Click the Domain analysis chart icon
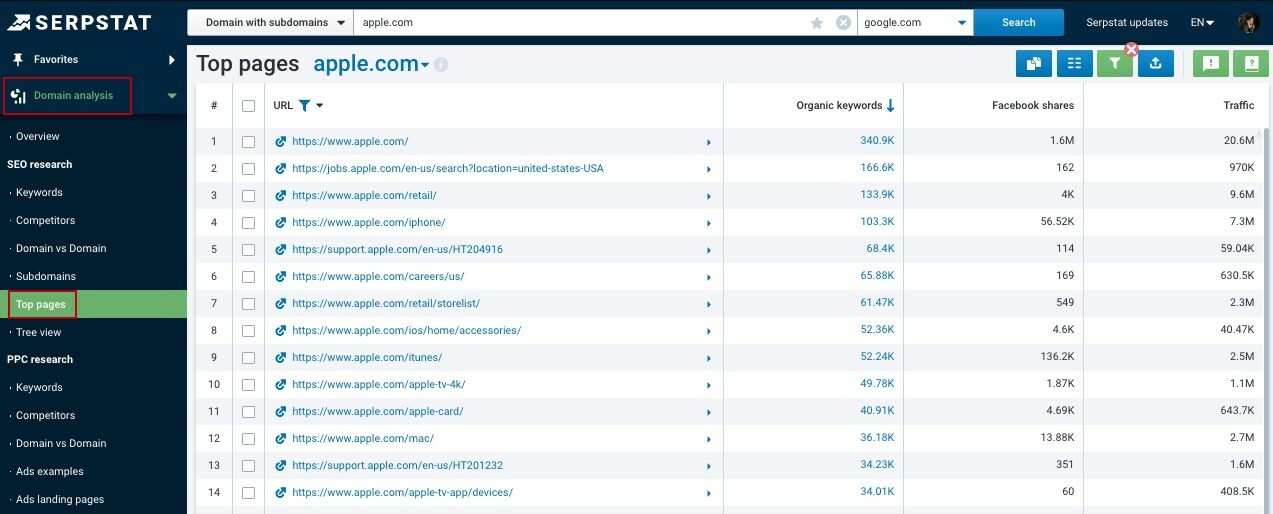The image size is (1273, 514). pyautogui.click(x=18, y=96)
